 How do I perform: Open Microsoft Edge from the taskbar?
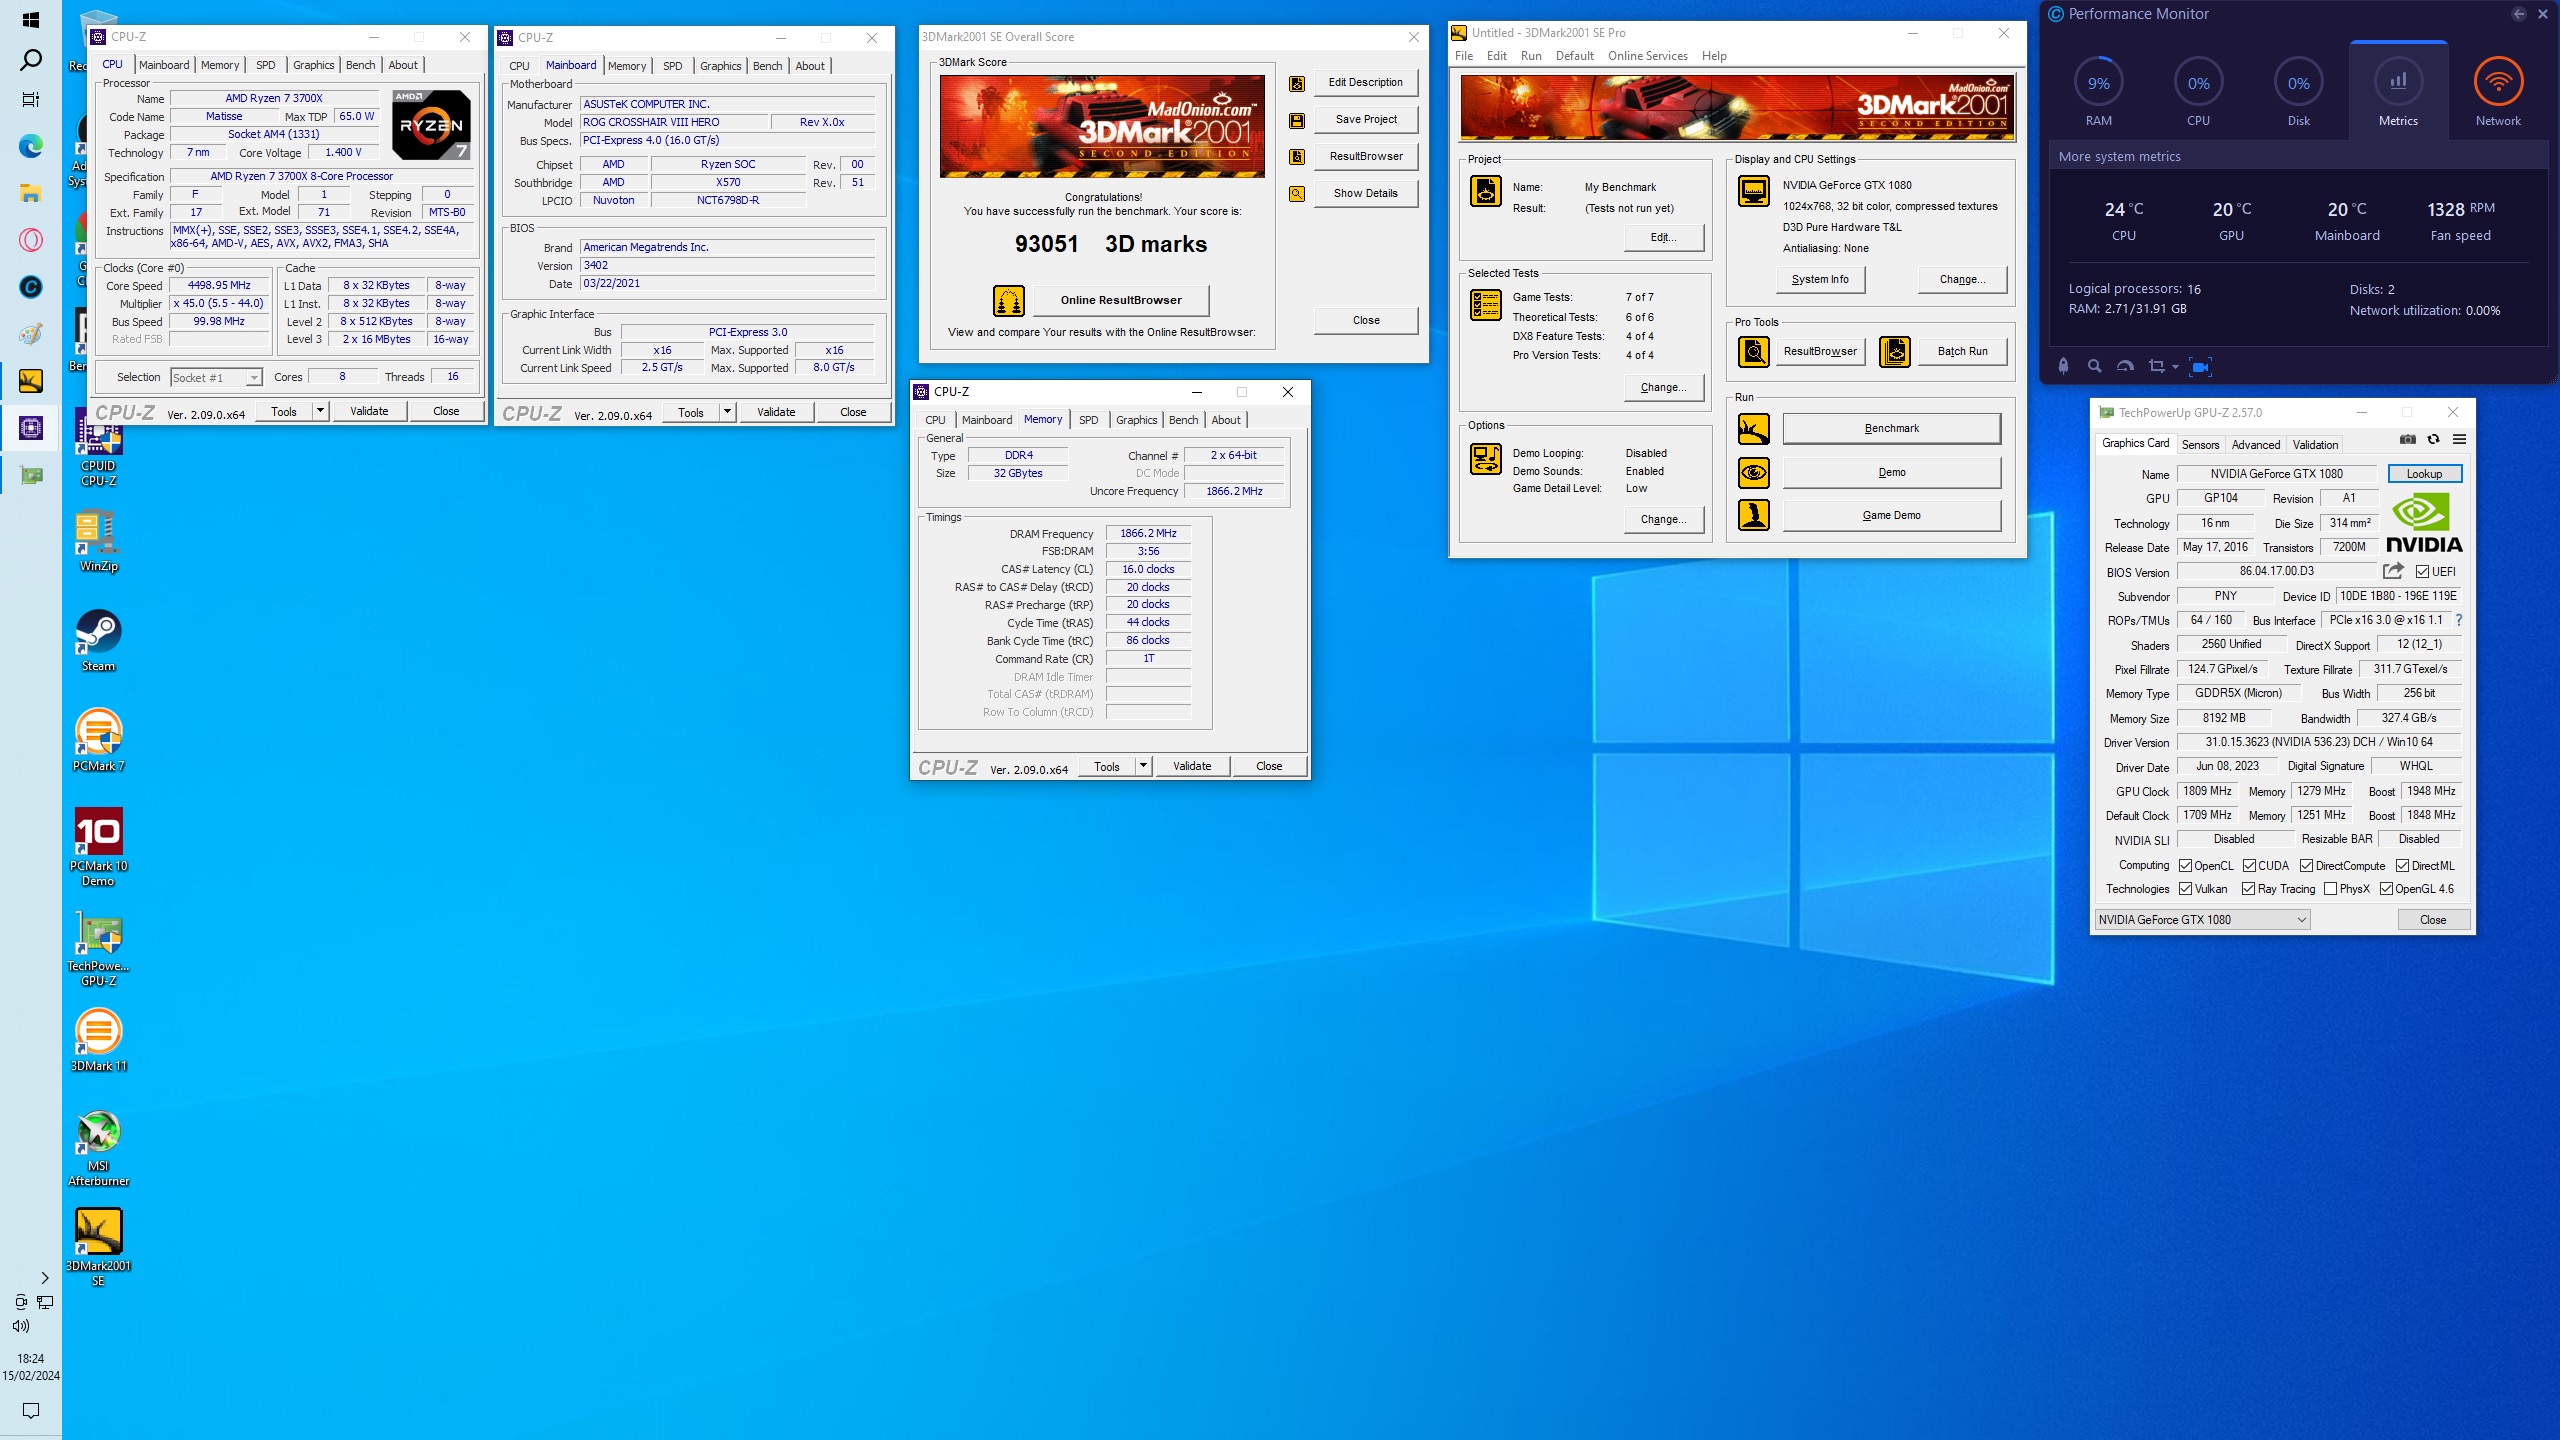(31, 147)
